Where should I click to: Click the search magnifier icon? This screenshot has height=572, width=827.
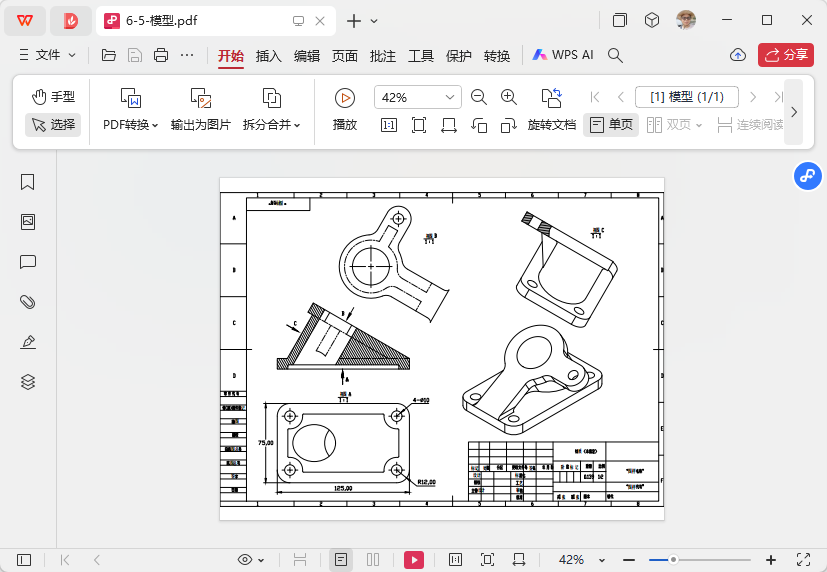click(615, 55)
